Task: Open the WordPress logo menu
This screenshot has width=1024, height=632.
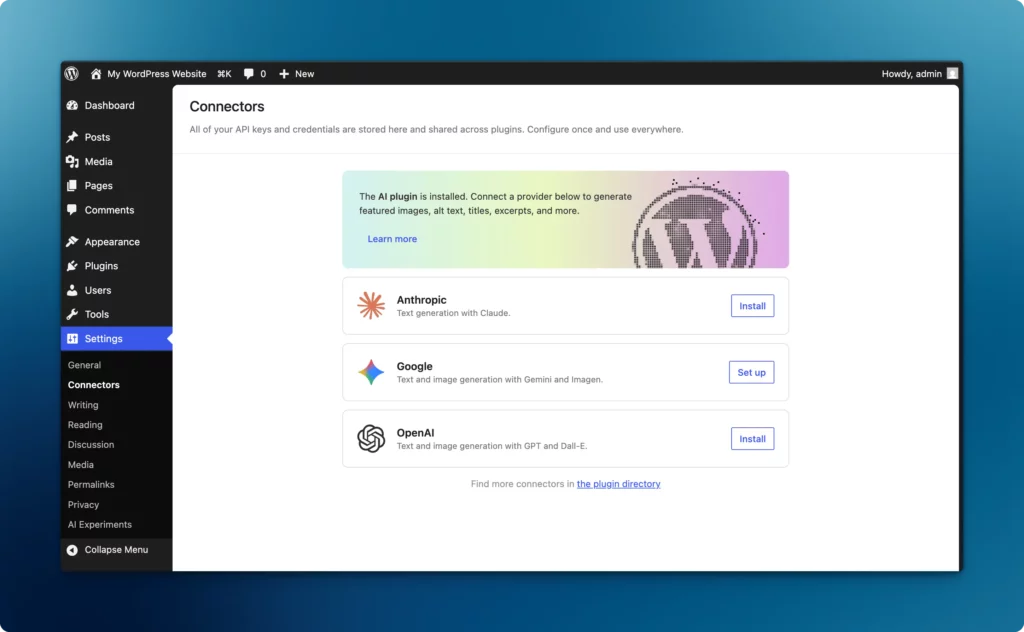Action: 72,74
